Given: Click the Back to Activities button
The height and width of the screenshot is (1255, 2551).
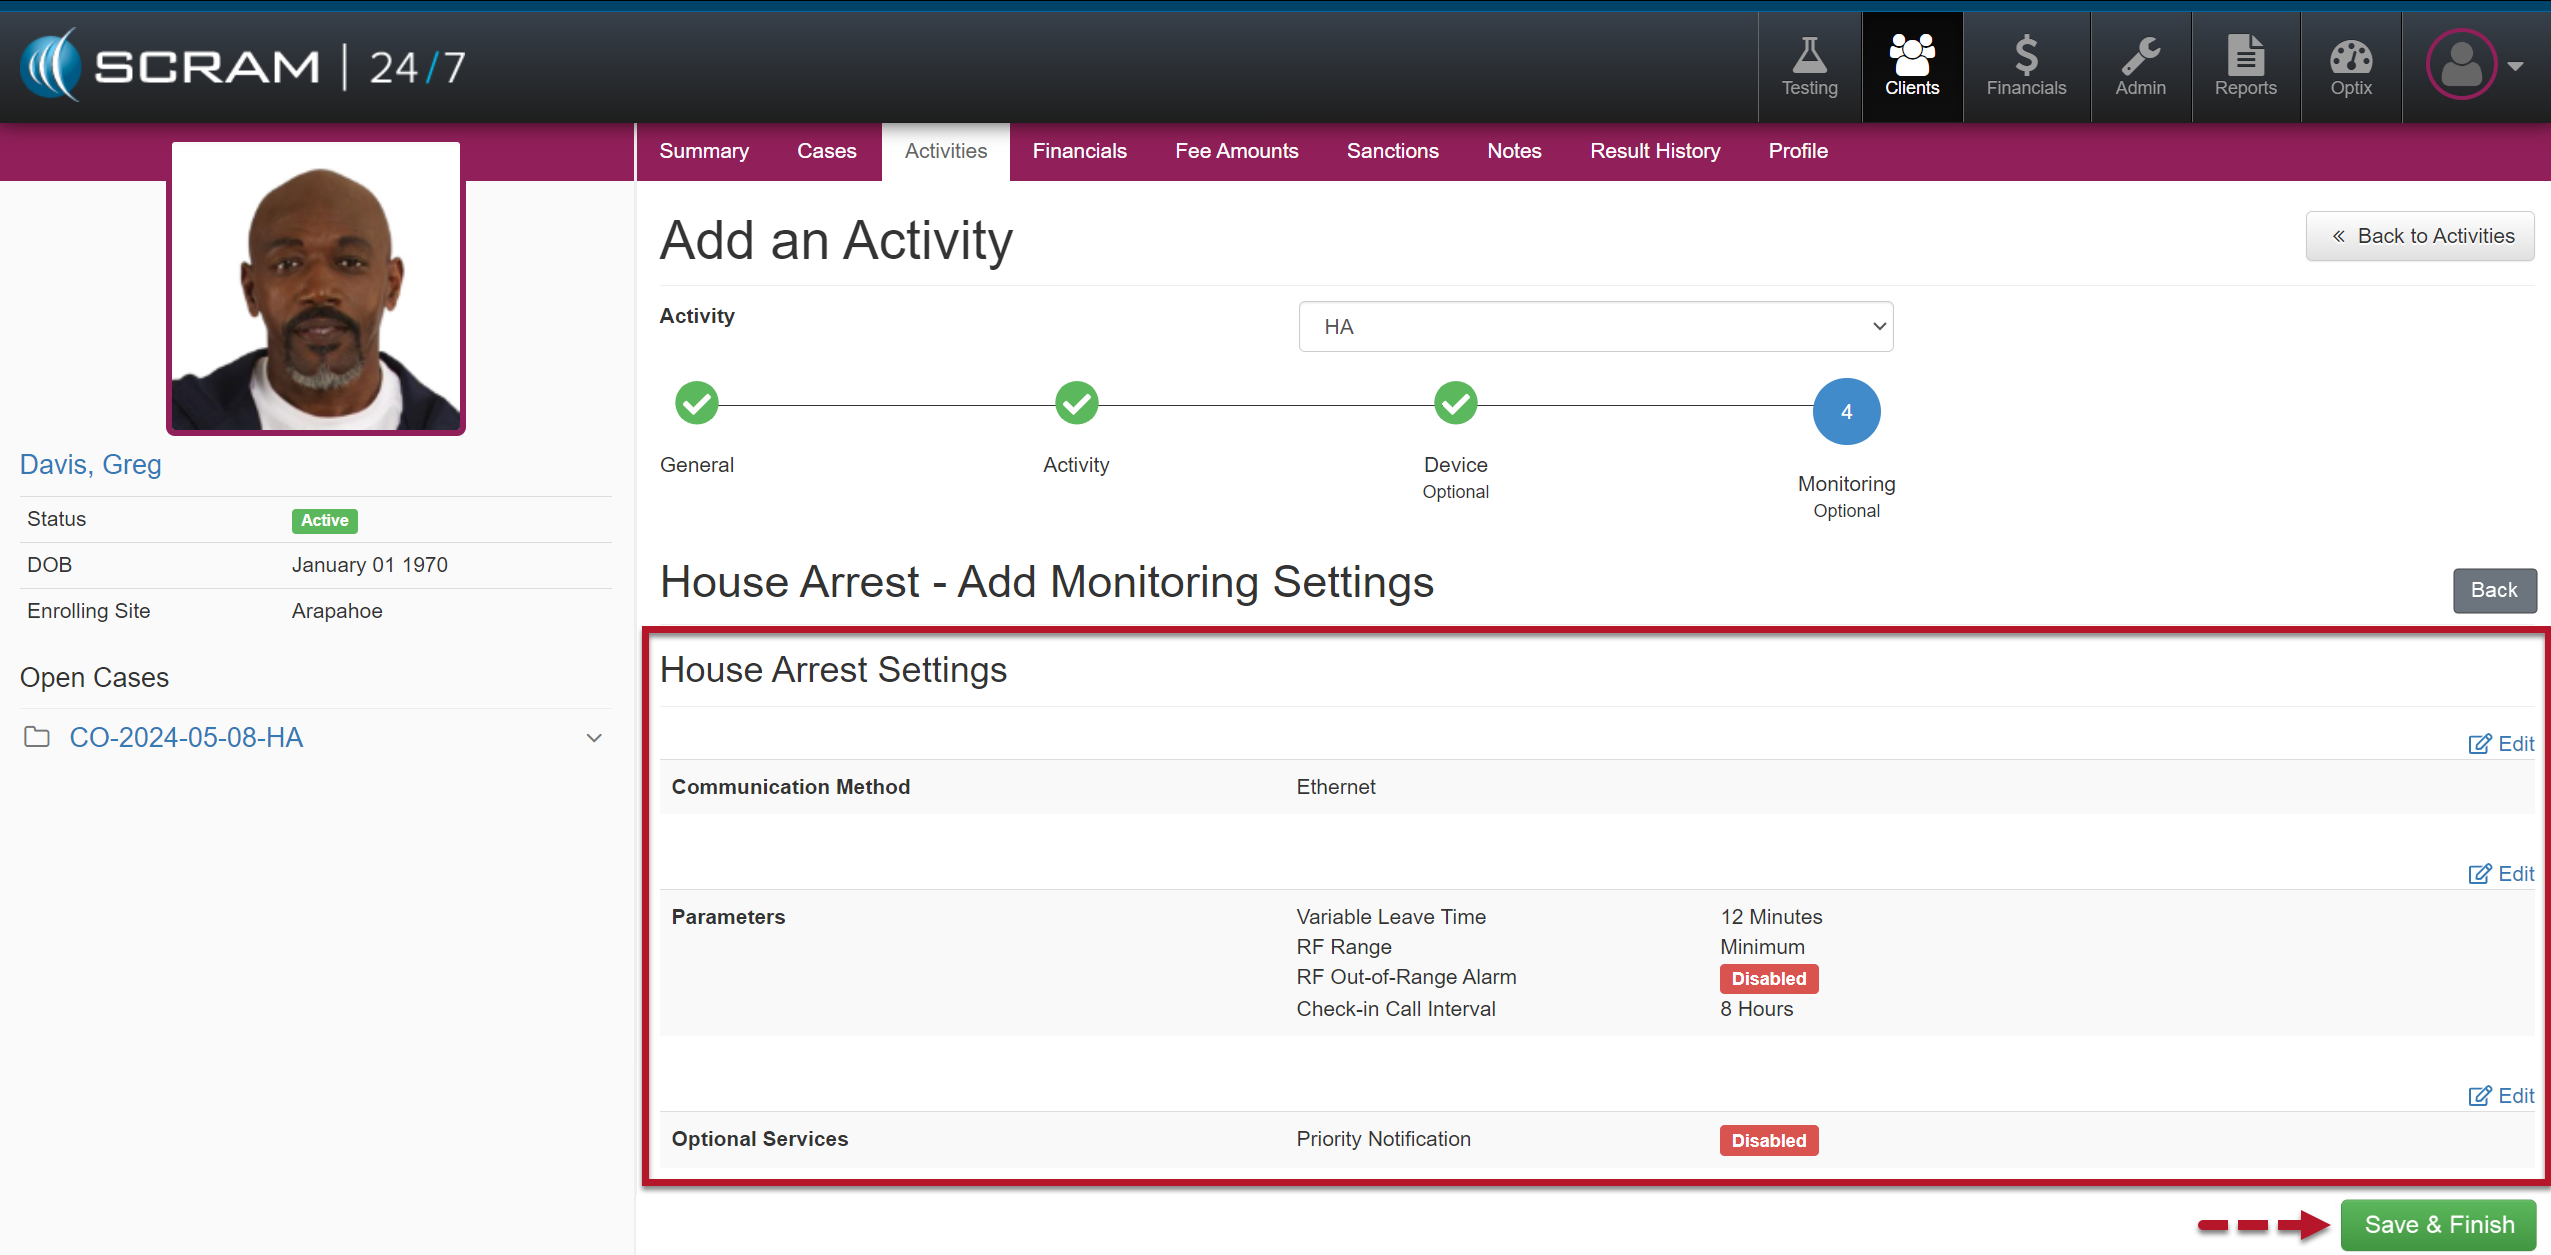Looking at the screenshot, I should [2420, 236].
